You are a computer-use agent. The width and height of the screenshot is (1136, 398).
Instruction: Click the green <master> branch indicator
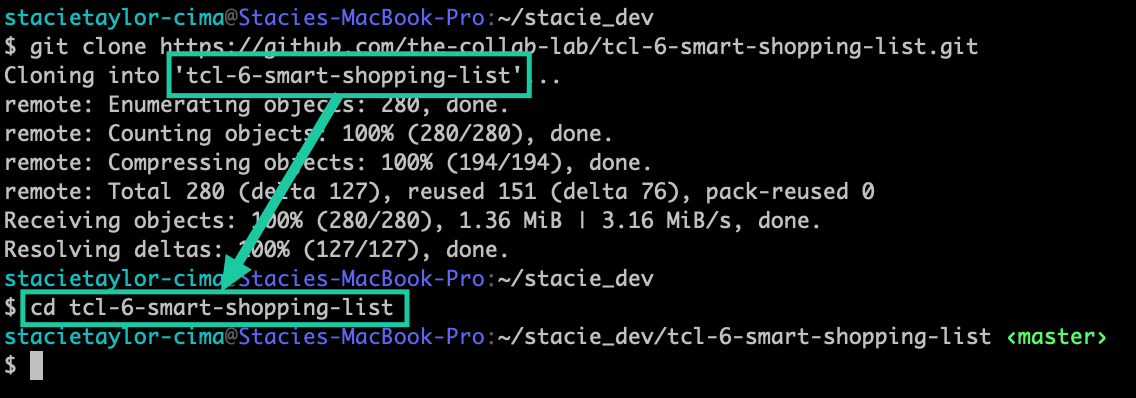(x=1056, y=337)
